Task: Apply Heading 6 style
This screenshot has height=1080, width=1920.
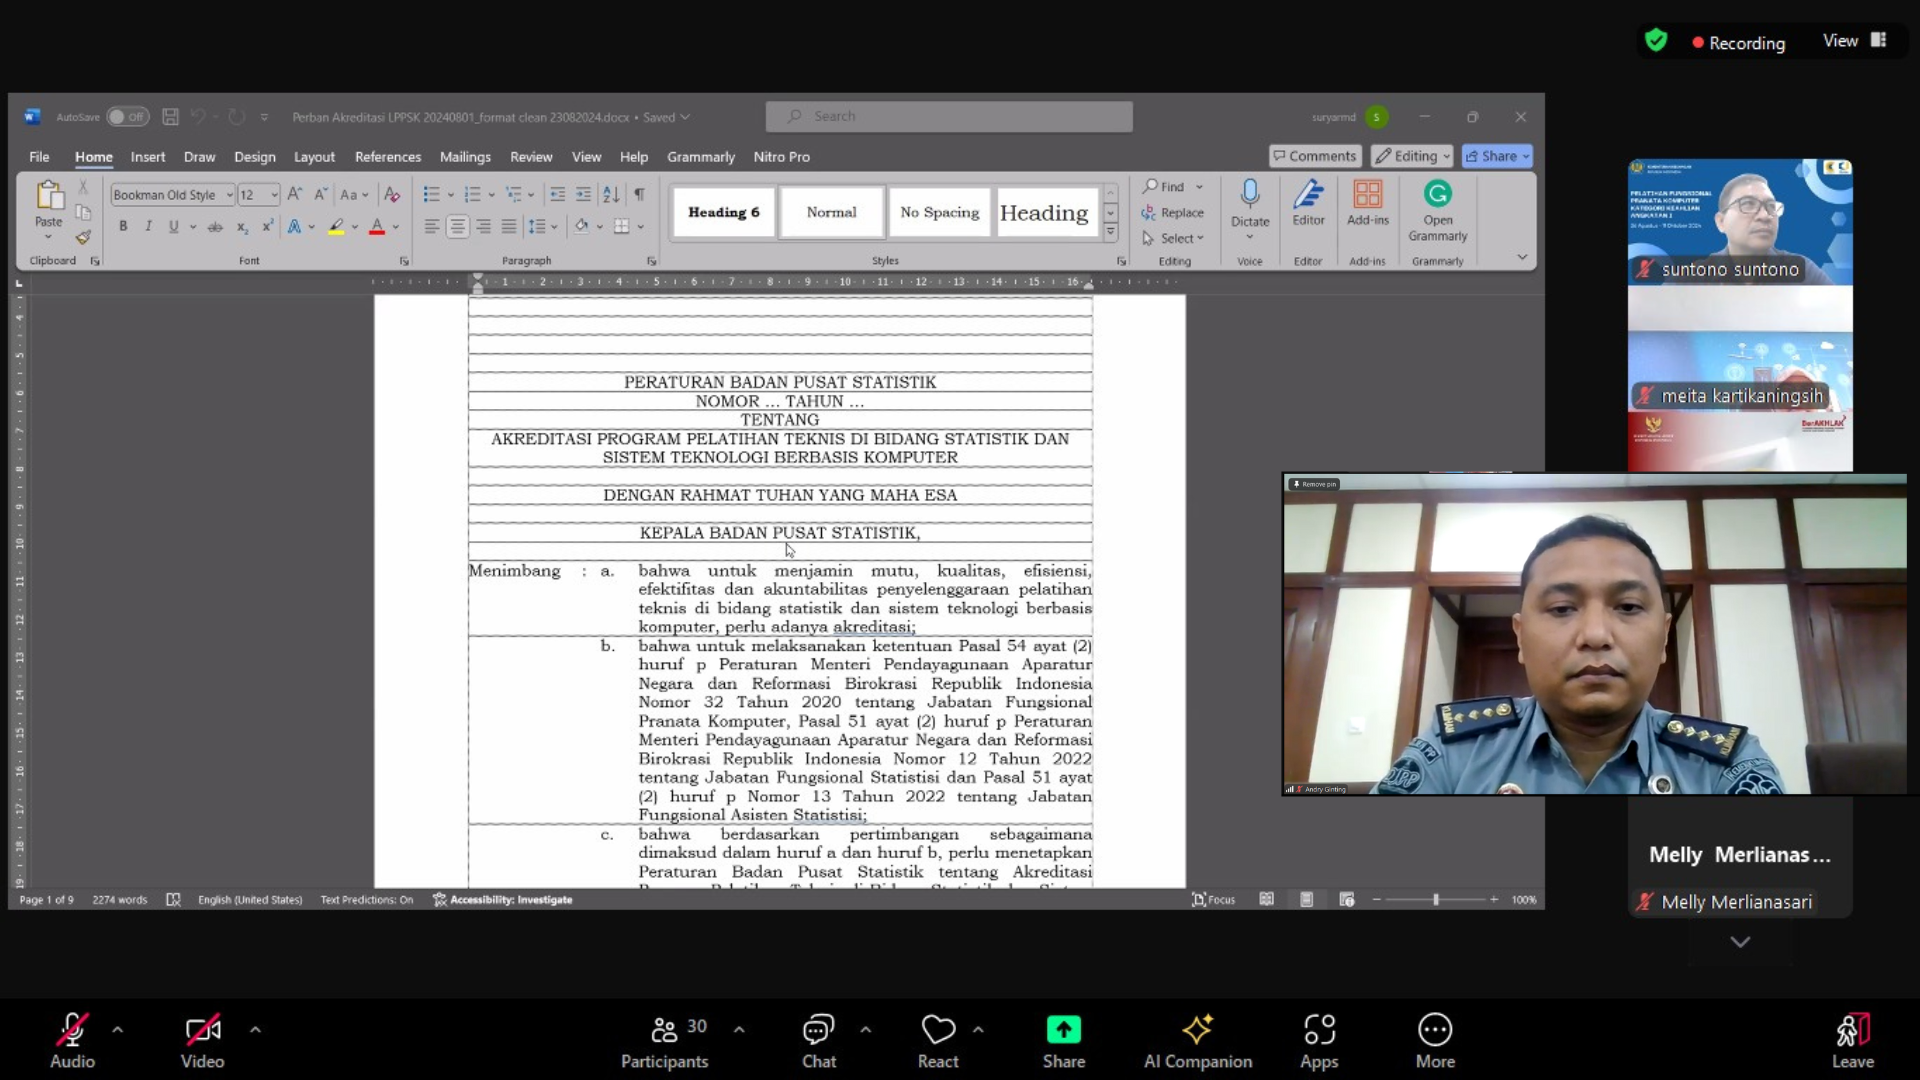Action: coord(724,212)
